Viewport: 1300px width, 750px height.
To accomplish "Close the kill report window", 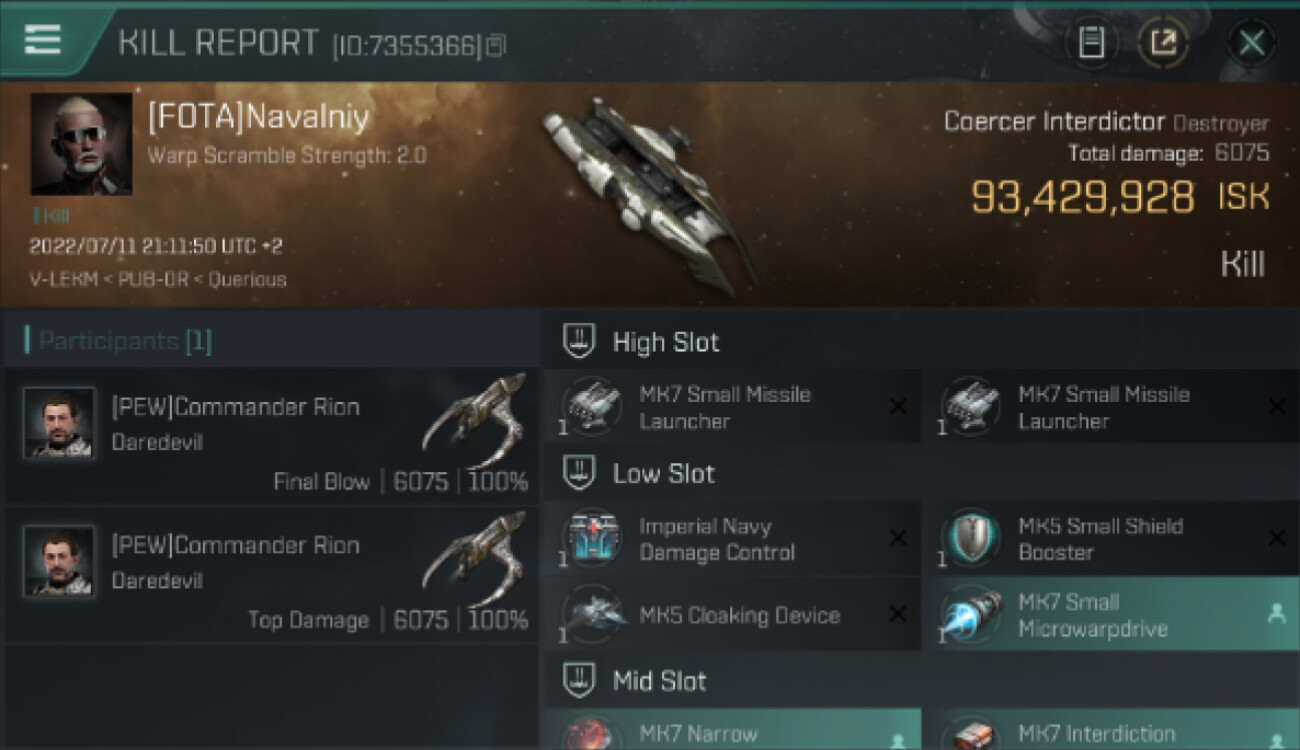I will (1251, 43).
